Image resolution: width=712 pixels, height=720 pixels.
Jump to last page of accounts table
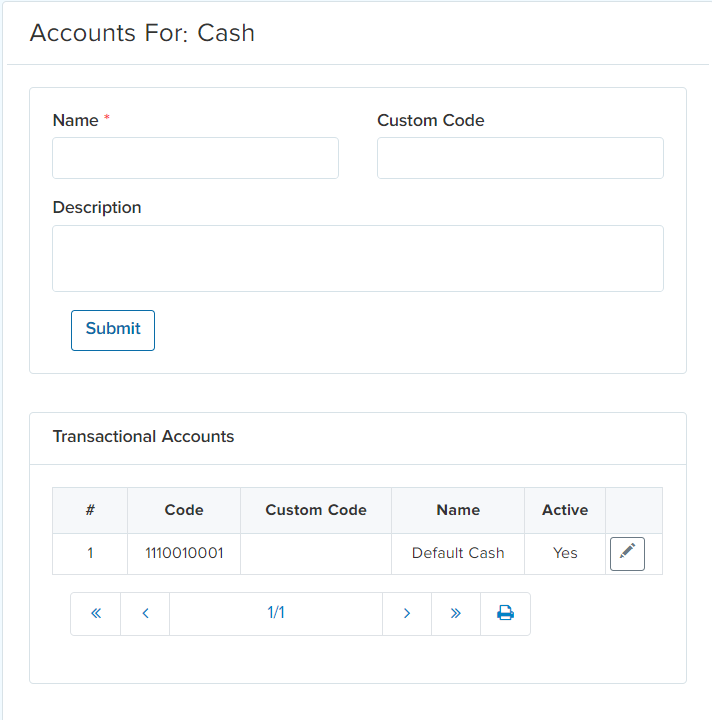click(456, 613)
